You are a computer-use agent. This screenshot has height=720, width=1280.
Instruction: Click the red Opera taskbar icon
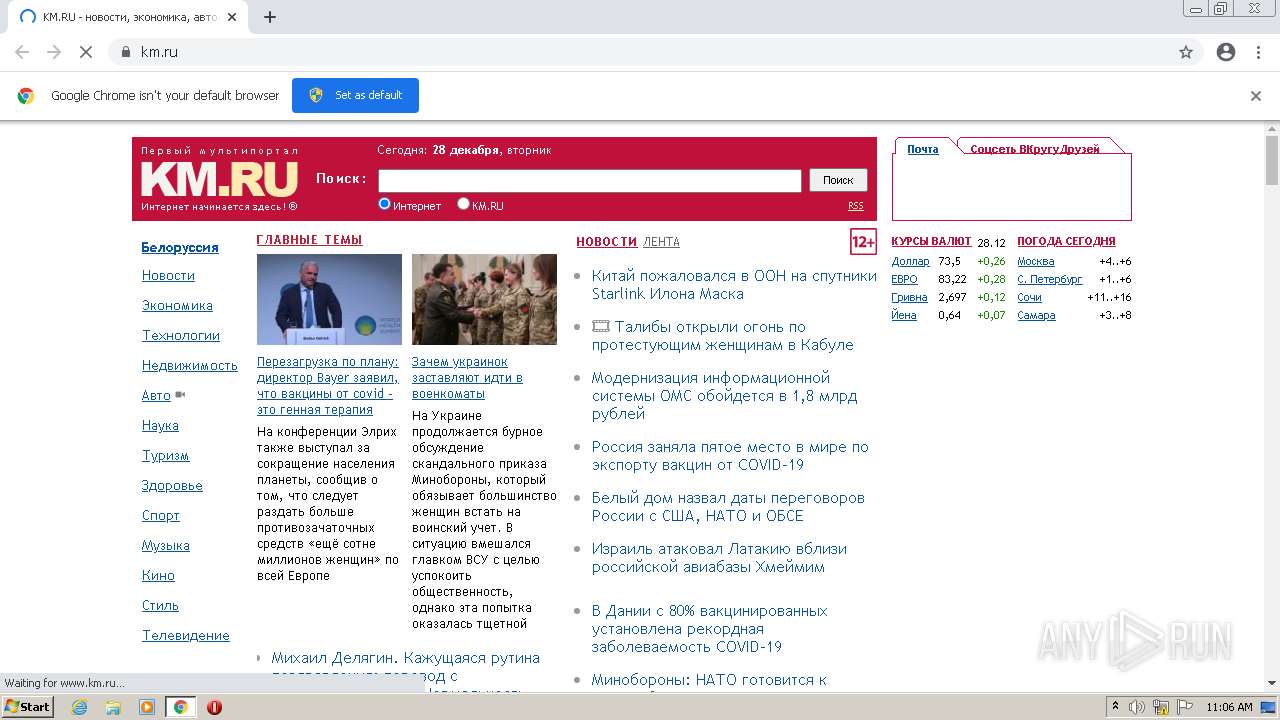pyautogui.click(x=214, y=707)
